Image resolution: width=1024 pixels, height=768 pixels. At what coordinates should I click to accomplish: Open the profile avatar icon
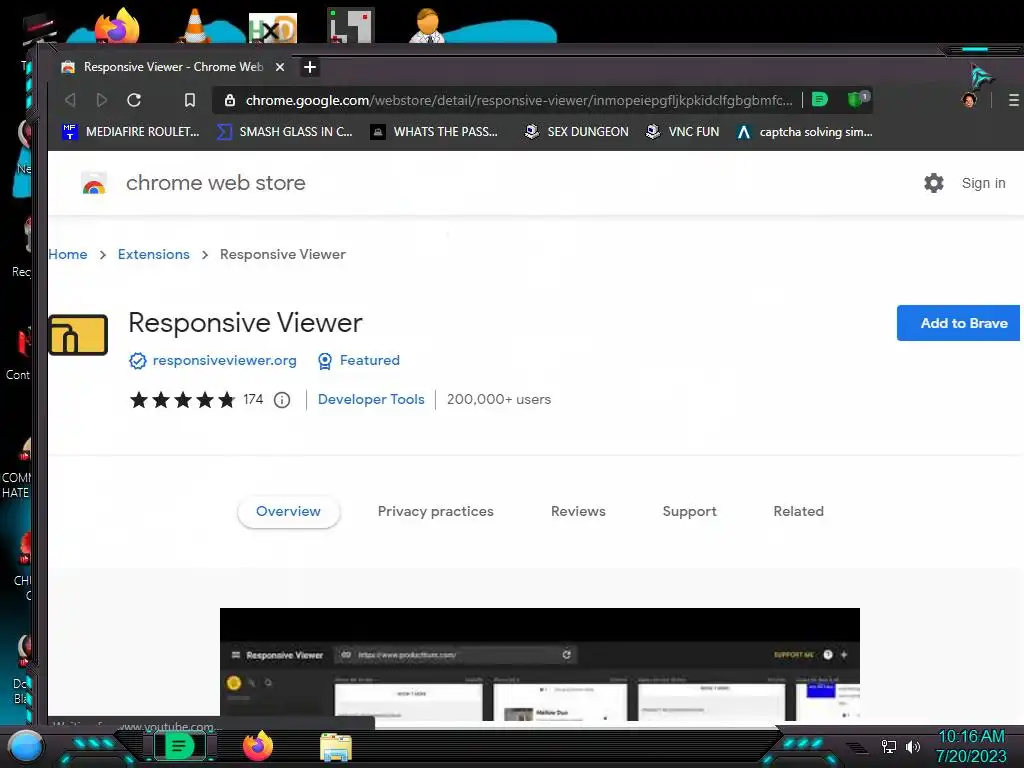[969, 100]
